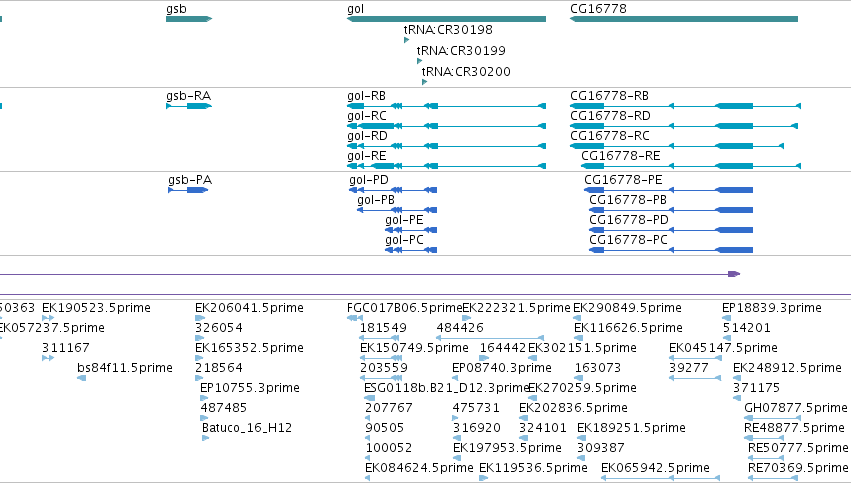Image resolution: width=851 pixels, height=483 pixels.
Task: Click the tRNA:CR30200 feature label
Action: (x=466, y=72)
